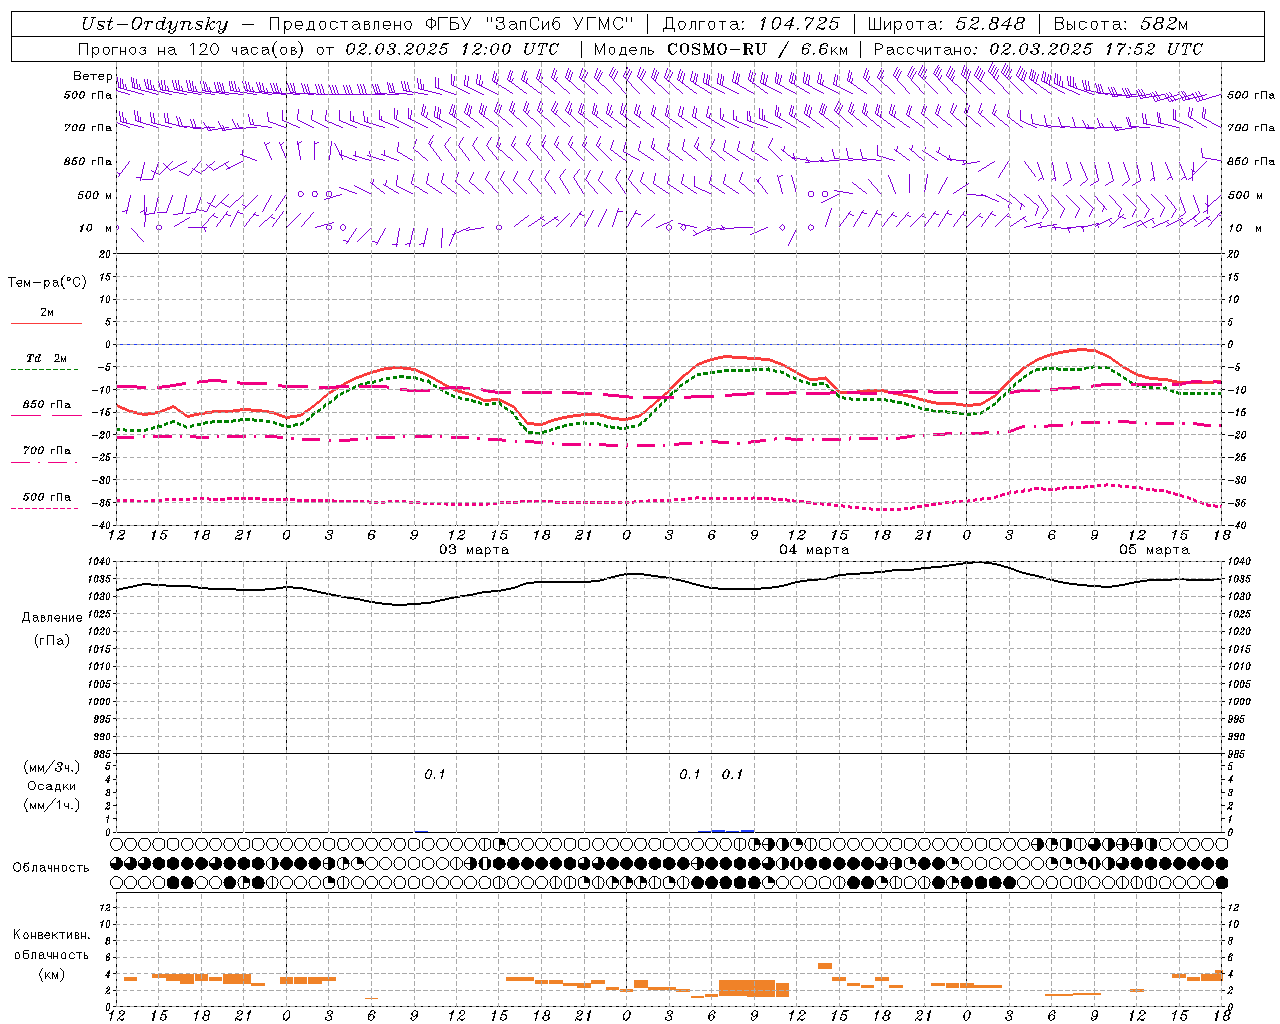Click the "Давление" pressure chart label
The width and height of the screenshot is (1280, 1024).
(52, 618)
